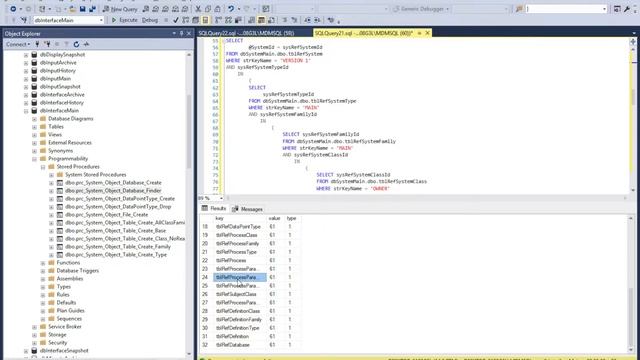Click into the quick find search box
This screenshot has height=360, width=640.
coord(563,9)
